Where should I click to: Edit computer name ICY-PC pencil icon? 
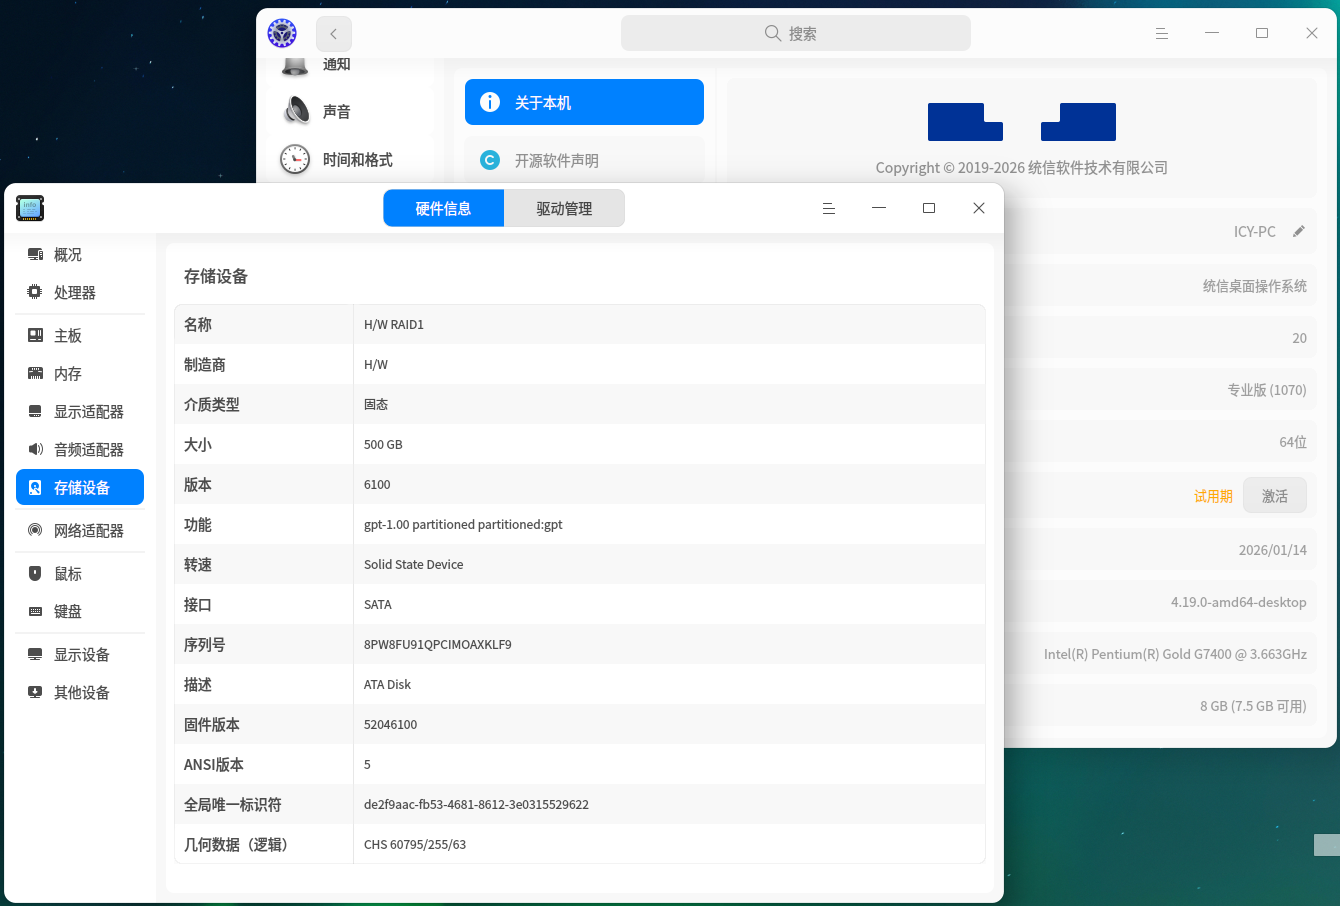(1299, 231)
